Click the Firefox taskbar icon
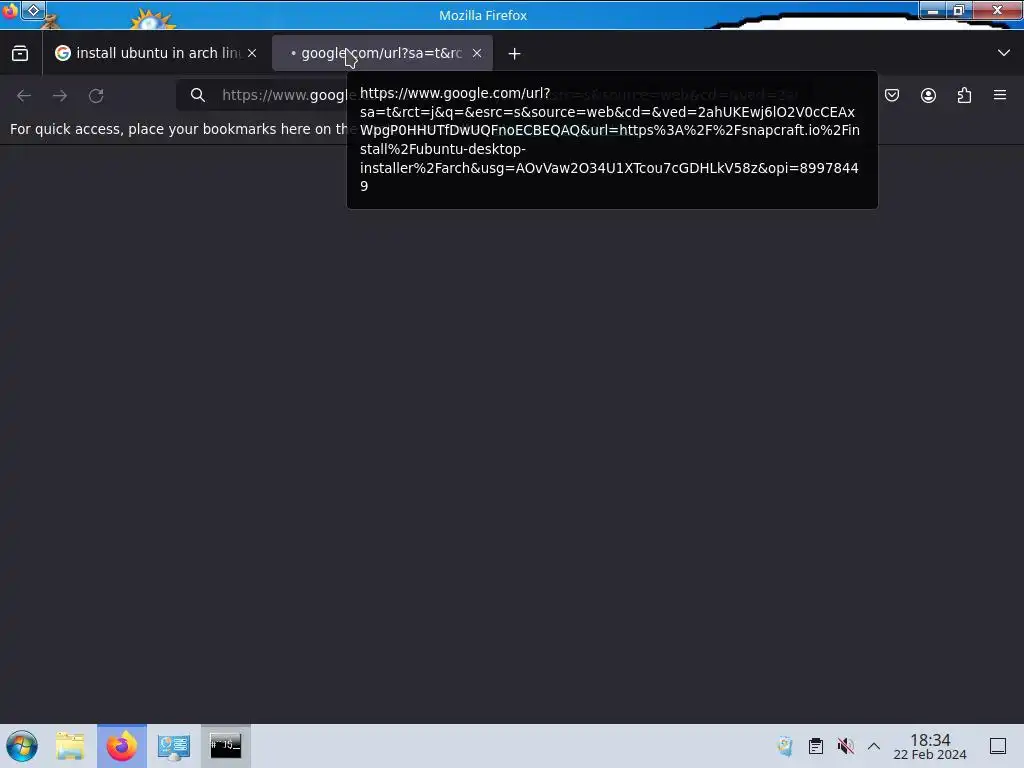1024x768 pixels. click(x=122, y=746)
